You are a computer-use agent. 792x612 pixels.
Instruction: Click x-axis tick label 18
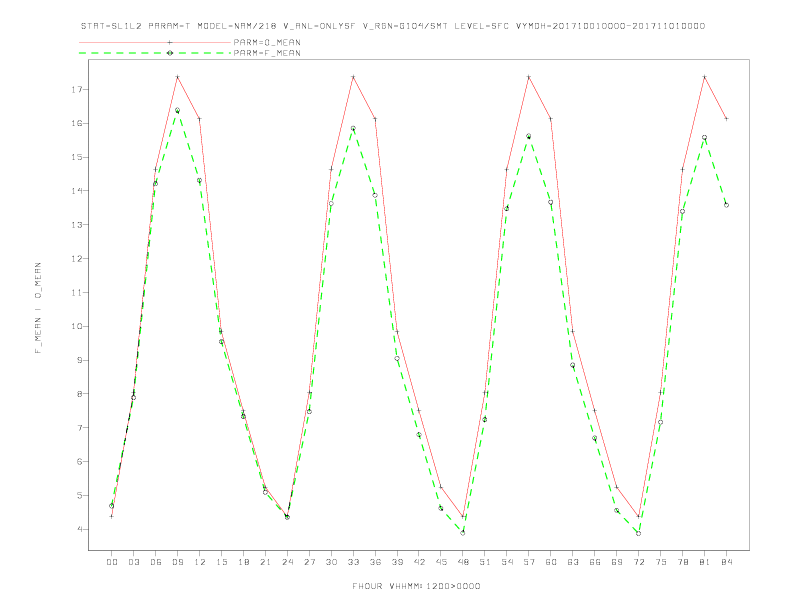(x=243, y=562)
